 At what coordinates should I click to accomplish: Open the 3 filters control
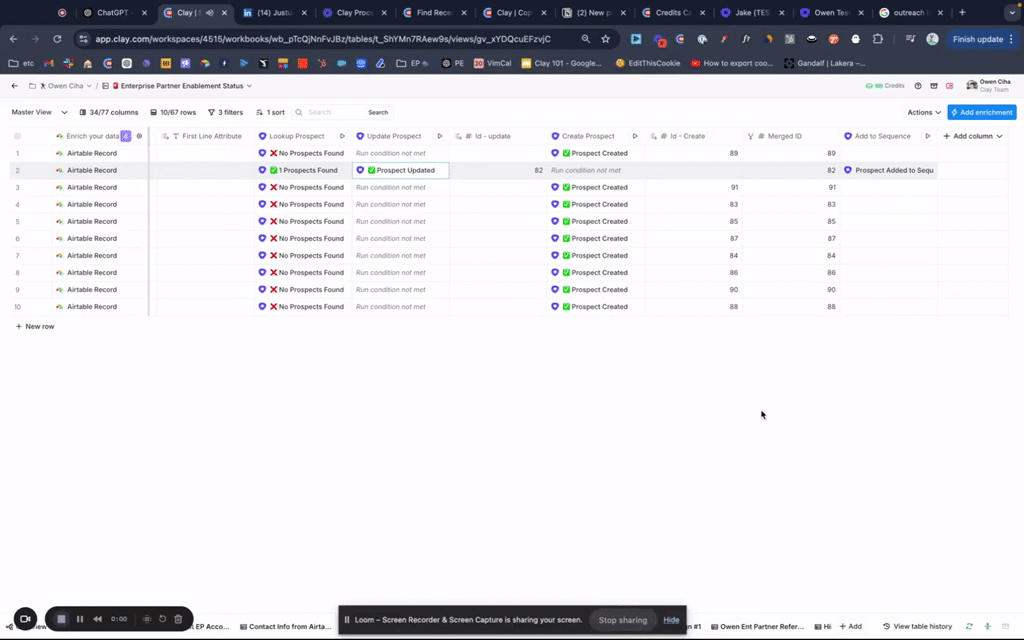(225, 112)
